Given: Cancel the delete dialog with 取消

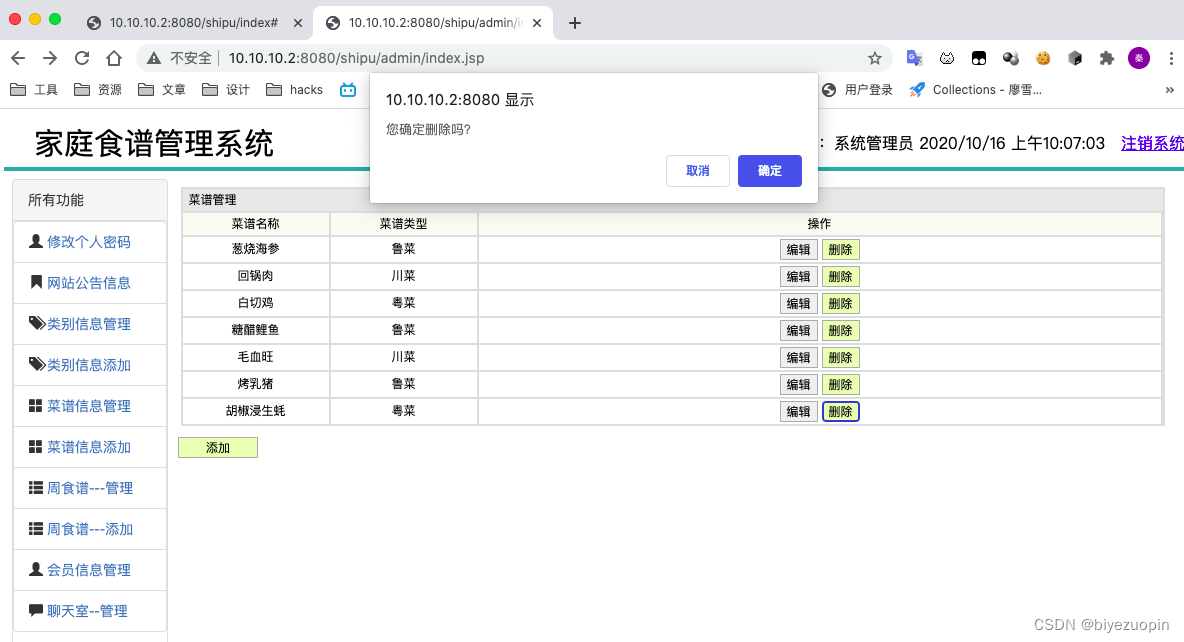Looking at the screenshot, I should (x=698, y=171).
